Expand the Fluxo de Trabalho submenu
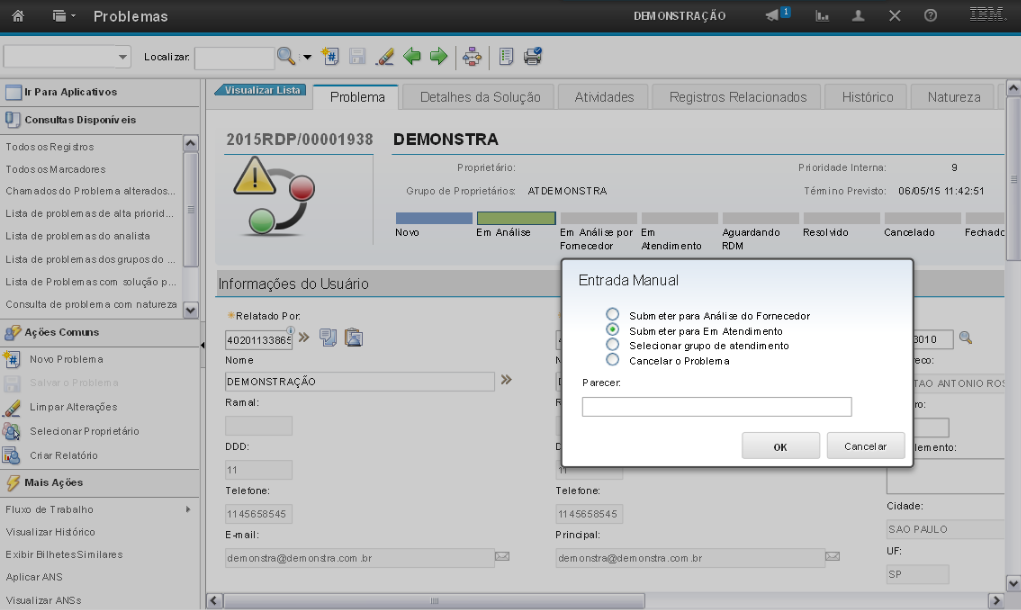The width and height of the screenshot is (1021, 610). [187, 509]
